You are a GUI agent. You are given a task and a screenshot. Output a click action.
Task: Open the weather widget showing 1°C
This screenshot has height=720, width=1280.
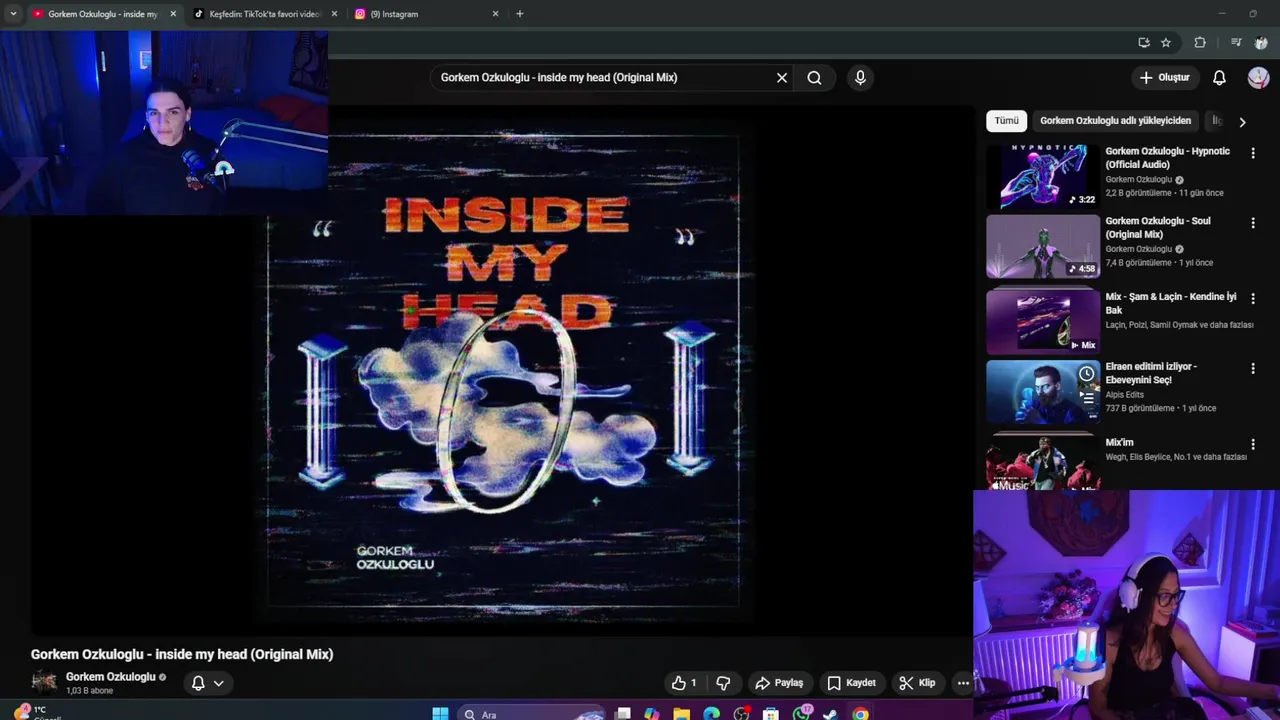coord(35,712)
